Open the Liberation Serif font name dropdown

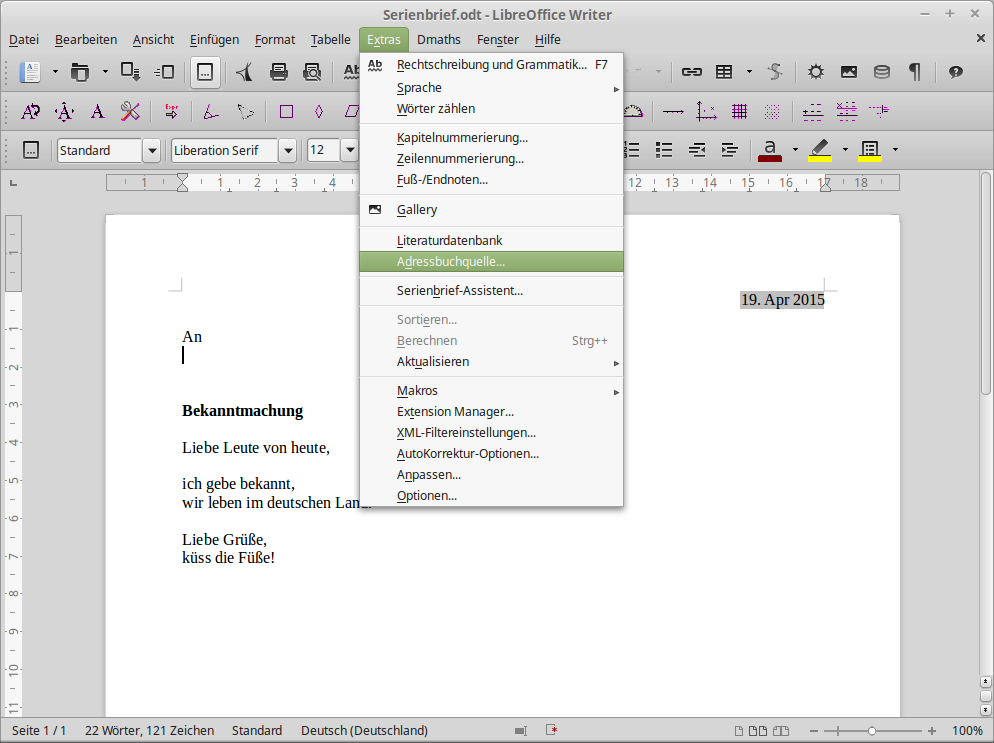(288, 151)
